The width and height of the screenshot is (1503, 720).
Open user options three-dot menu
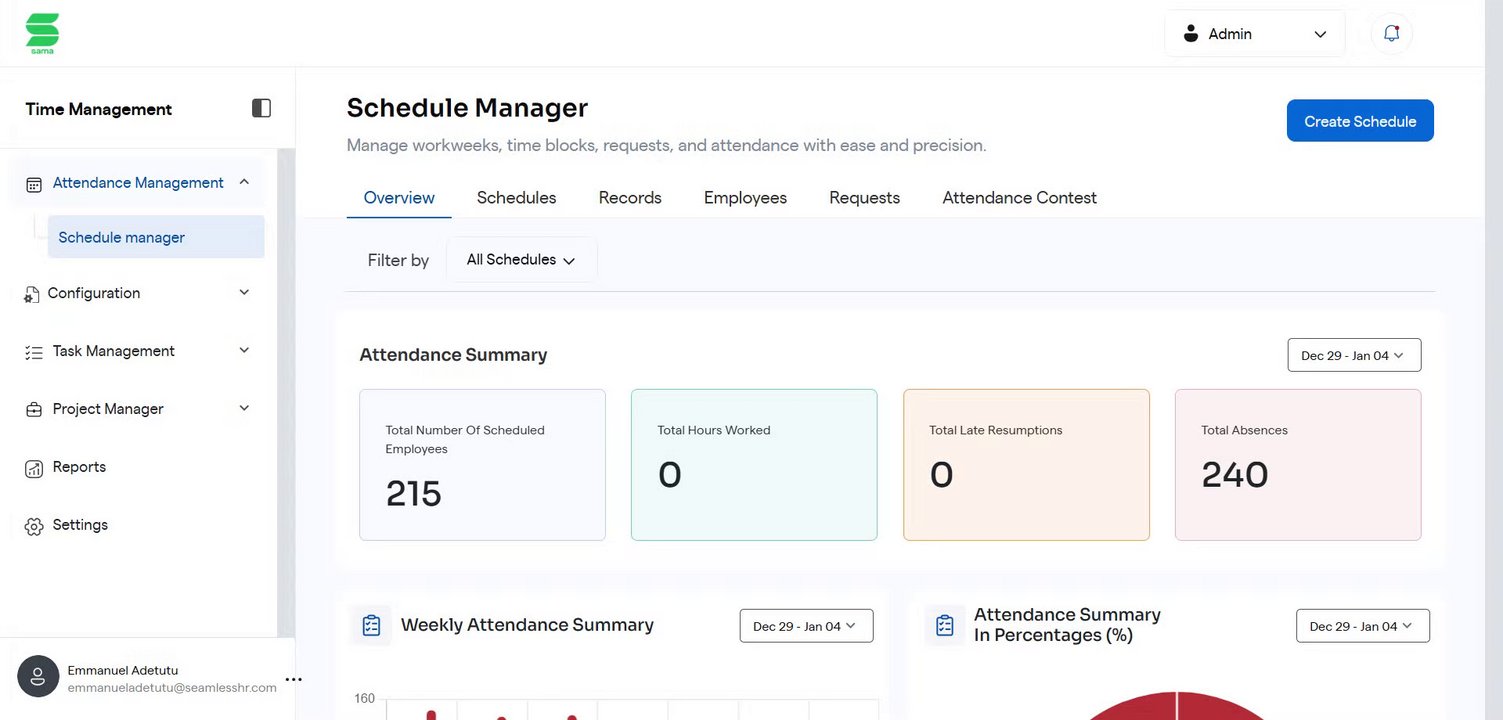tap(293, 679)
